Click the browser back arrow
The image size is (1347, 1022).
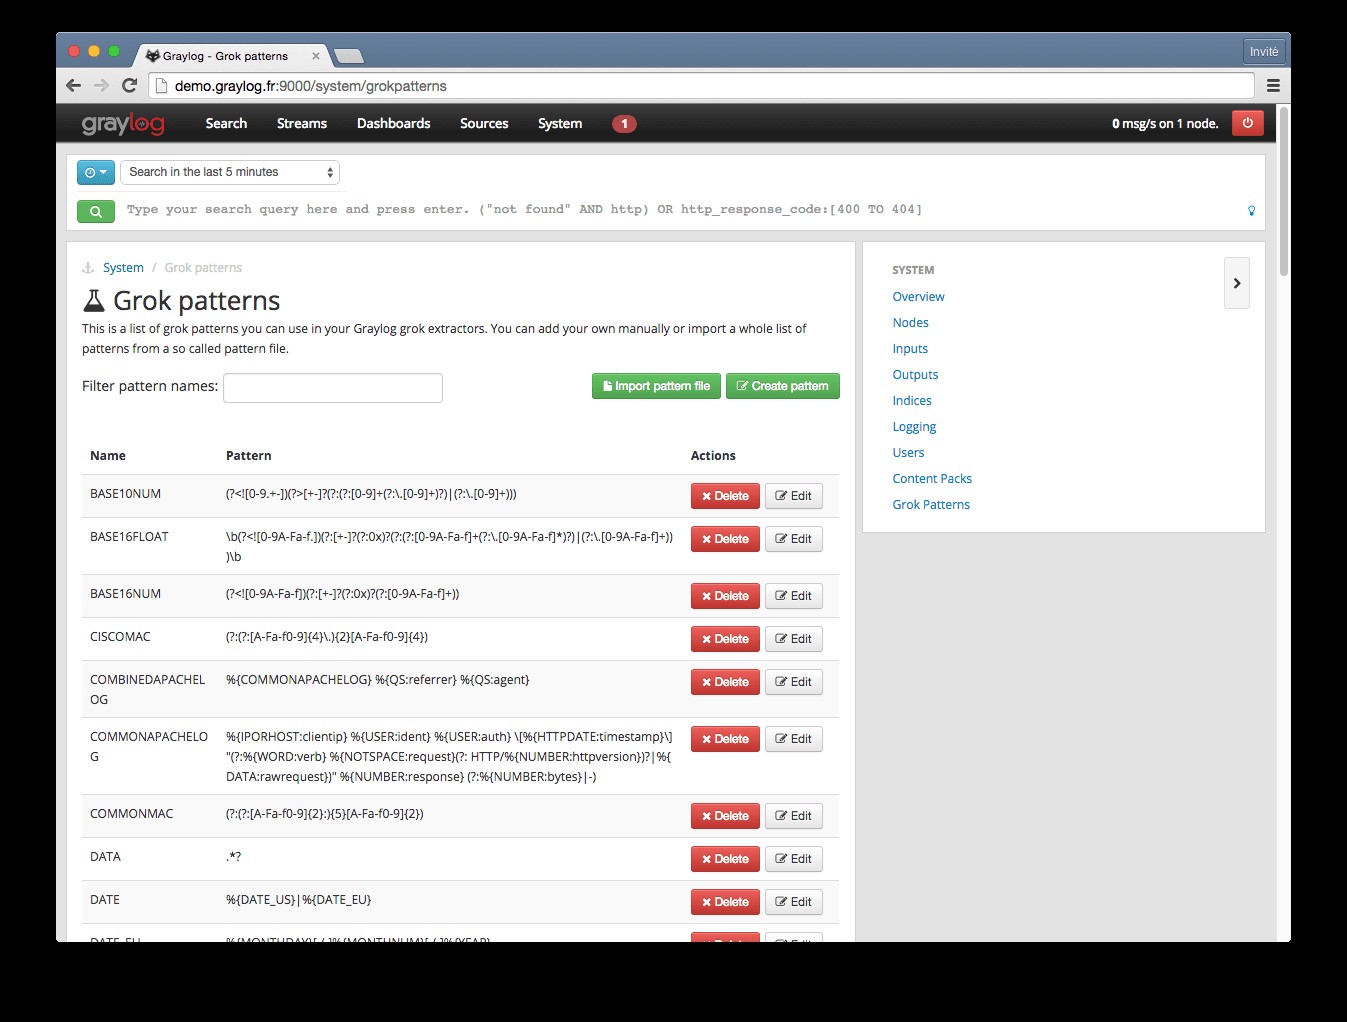(73, 85)
